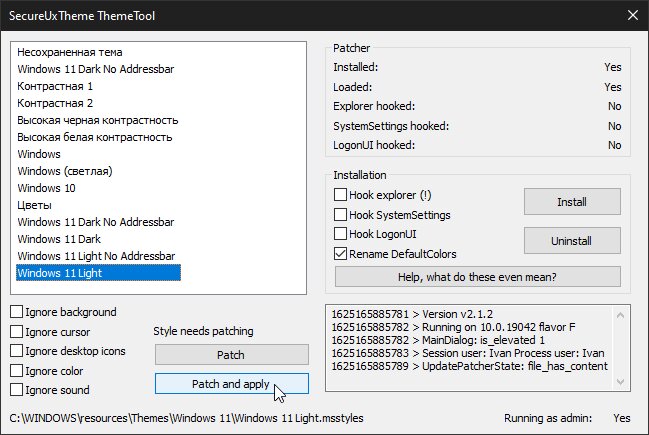Enable Ignore sound checkbox
The height and width of the screenshot is (435, 649).
17,390
